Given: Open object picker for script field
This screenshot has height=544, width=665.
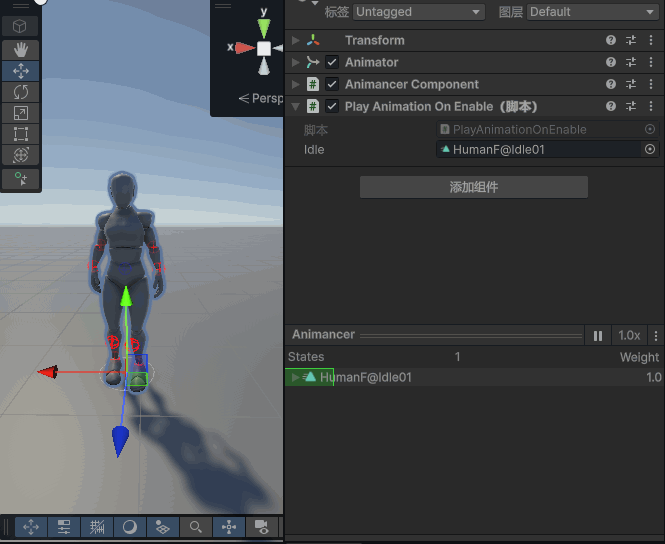Looking at the screenshot, I should click(x=650, y=129).
